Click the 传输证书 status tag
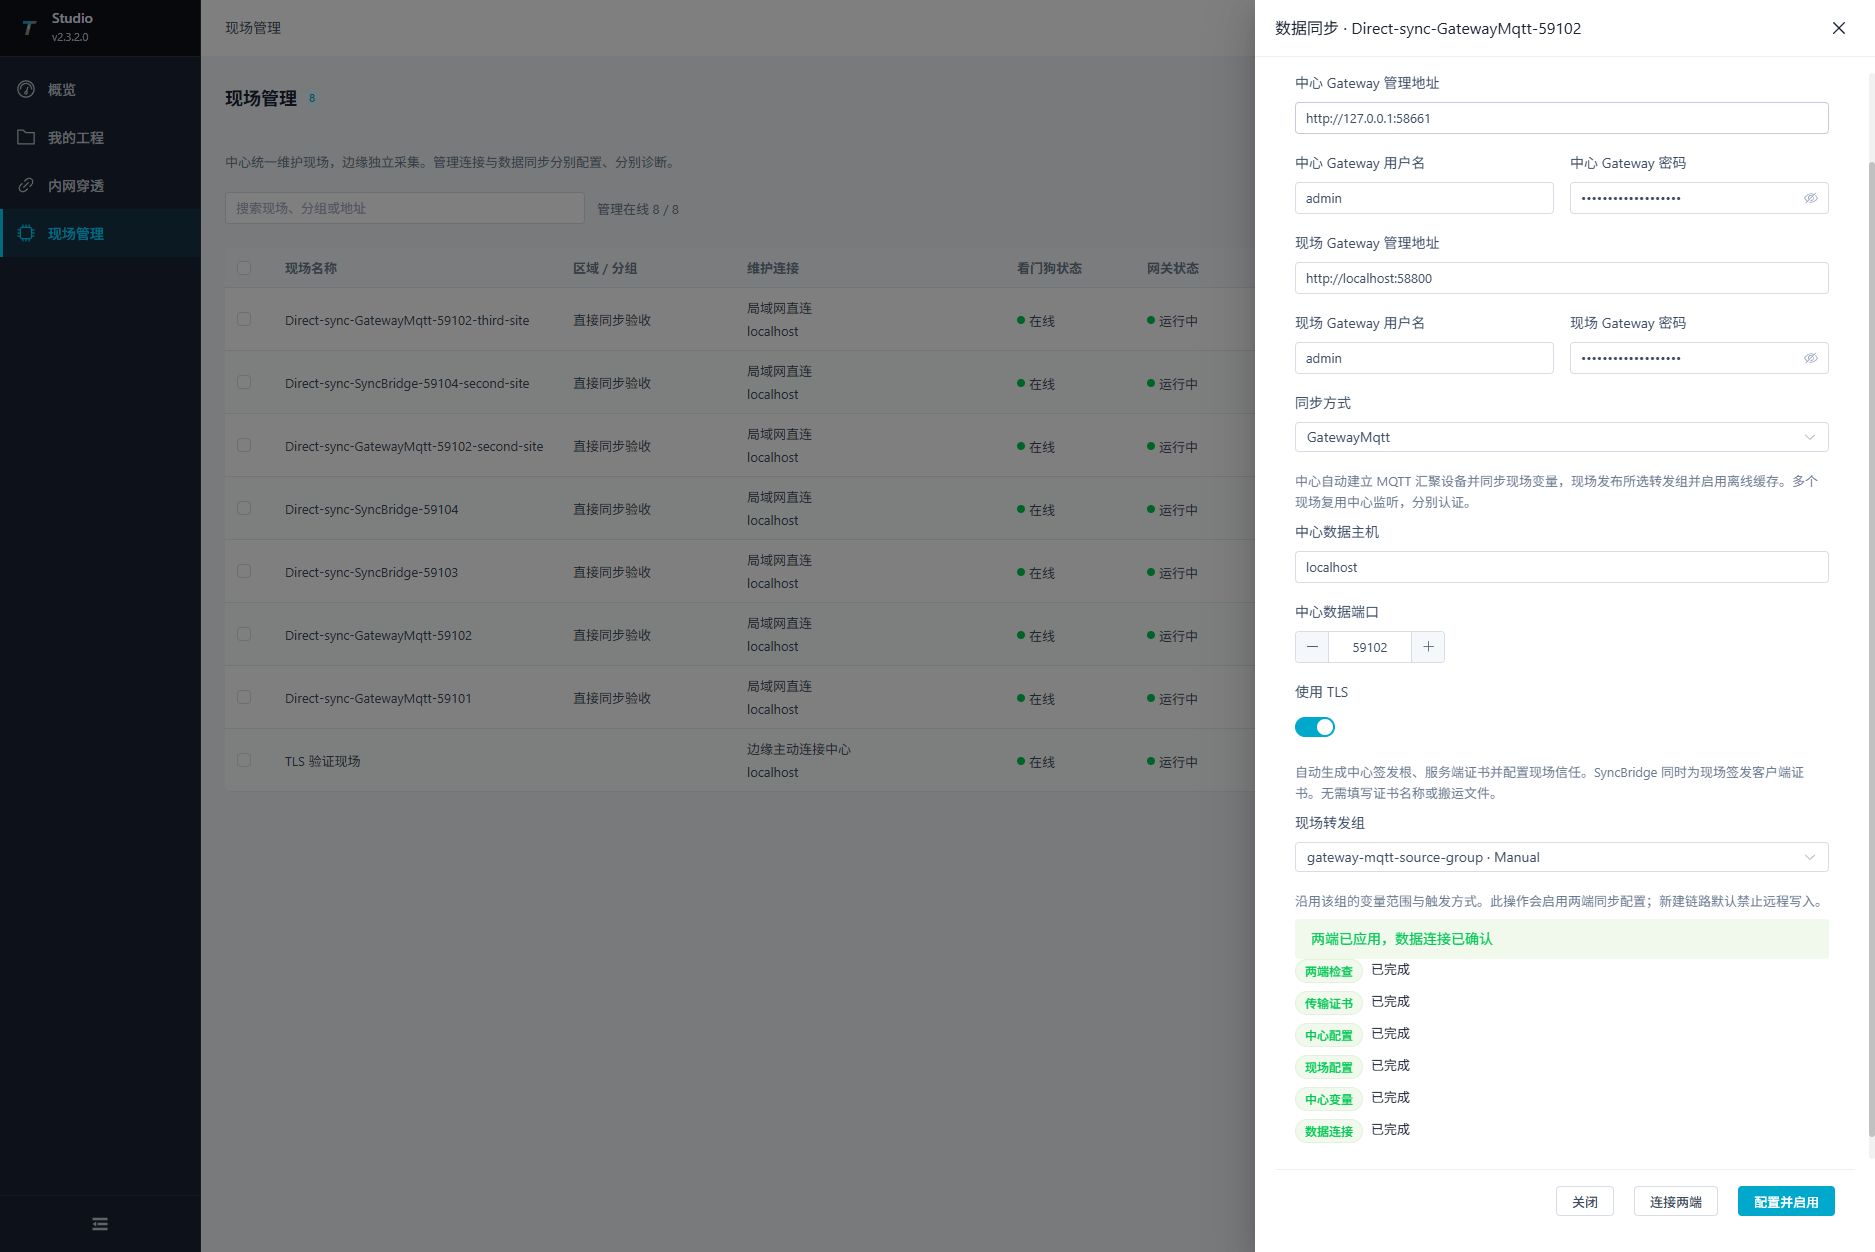Image resolution: width=1875 pixels, height=1252 pixels. tap(1328, 1003)
